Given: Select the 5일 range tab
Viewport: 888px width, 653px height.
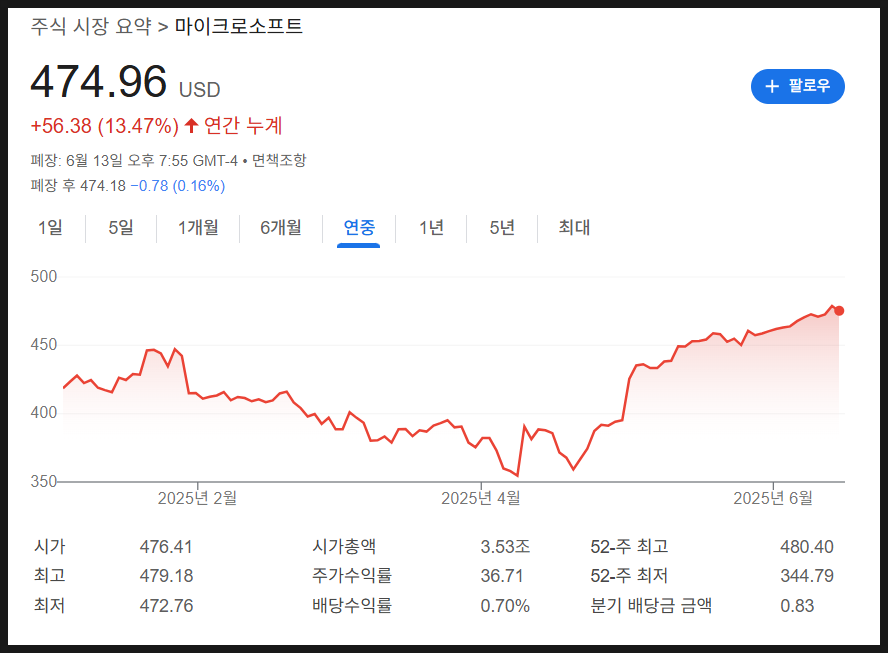Looking at the screenshot, I should tap(121, 228).
